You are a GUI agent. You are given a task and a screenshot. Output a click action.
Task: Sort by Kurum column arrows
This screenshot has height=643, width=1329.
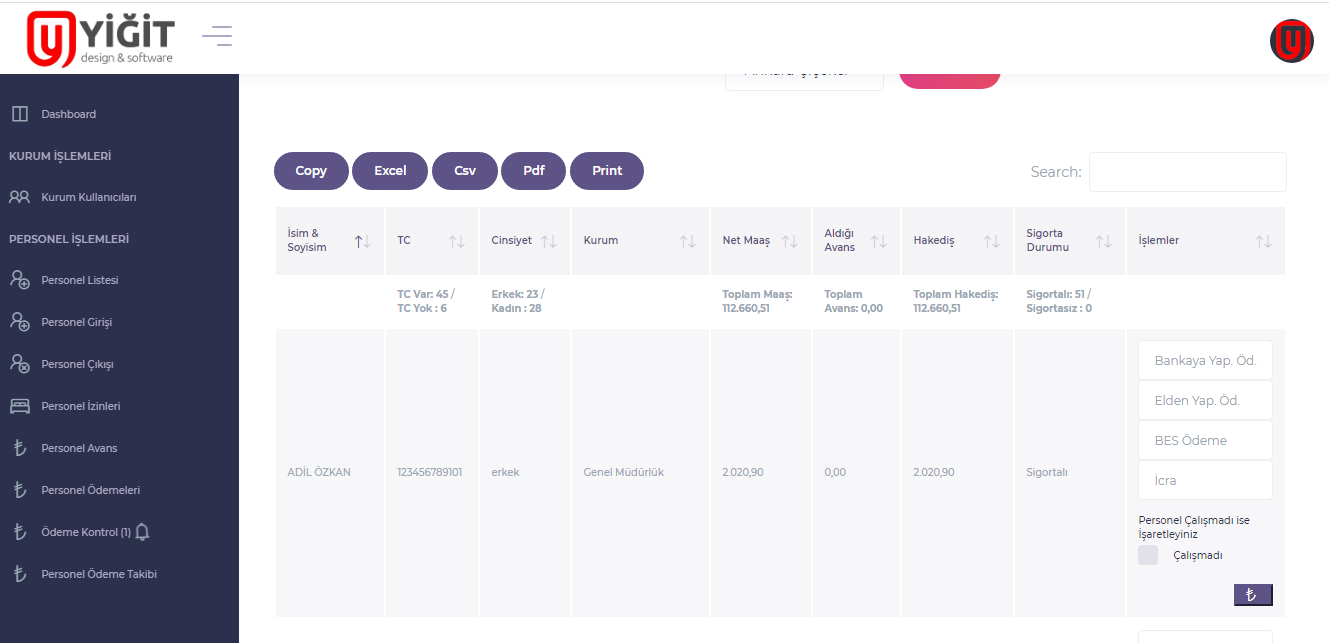pyautogui.click(x=688, y=241)
